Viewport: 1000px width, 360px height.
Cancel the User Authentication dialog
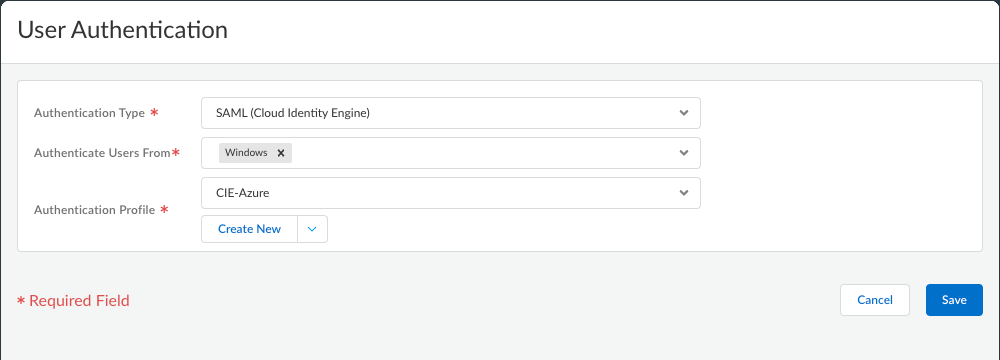[x=874, y=300]
